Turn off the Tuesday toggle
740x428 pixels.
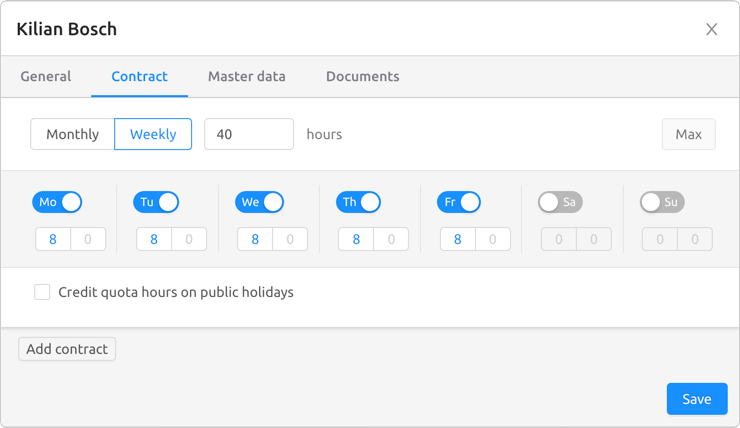[156, 202]
